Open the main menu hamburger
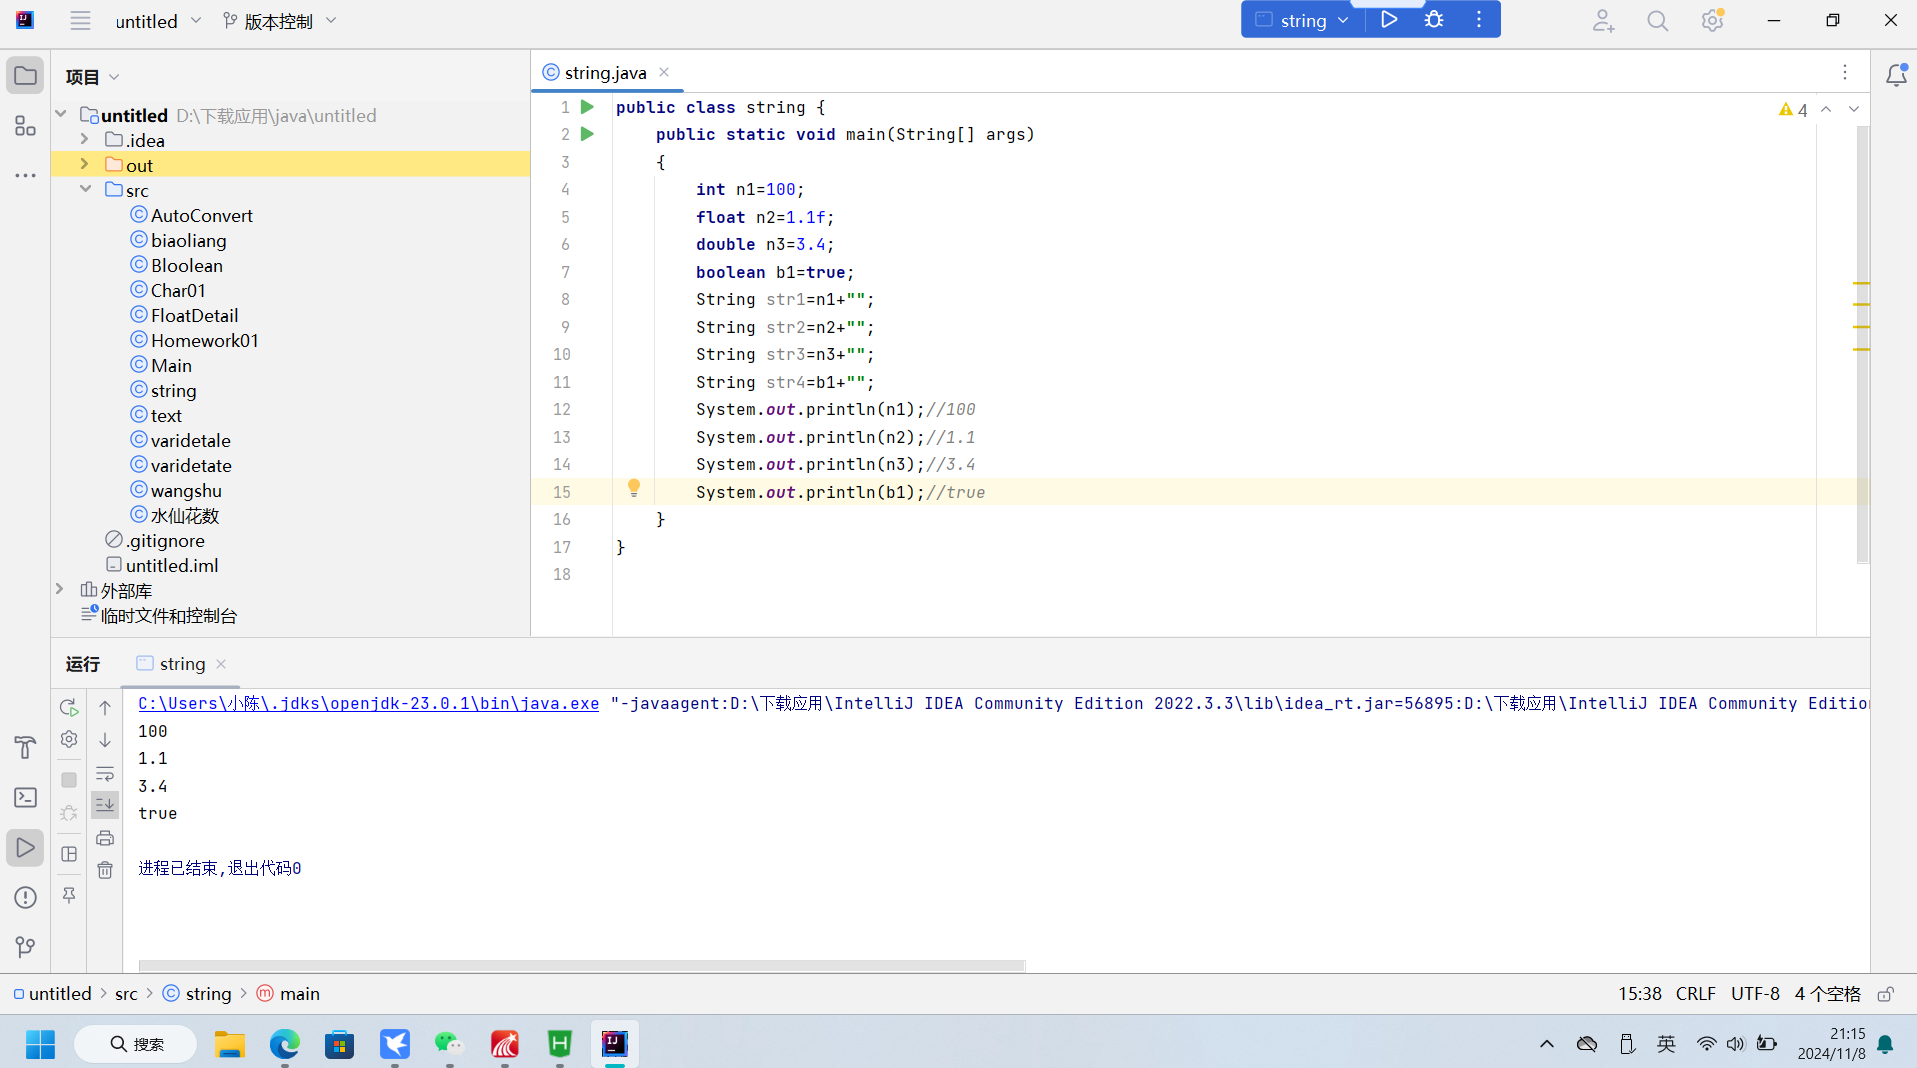1917x1068 pixels. click(80, 21)
